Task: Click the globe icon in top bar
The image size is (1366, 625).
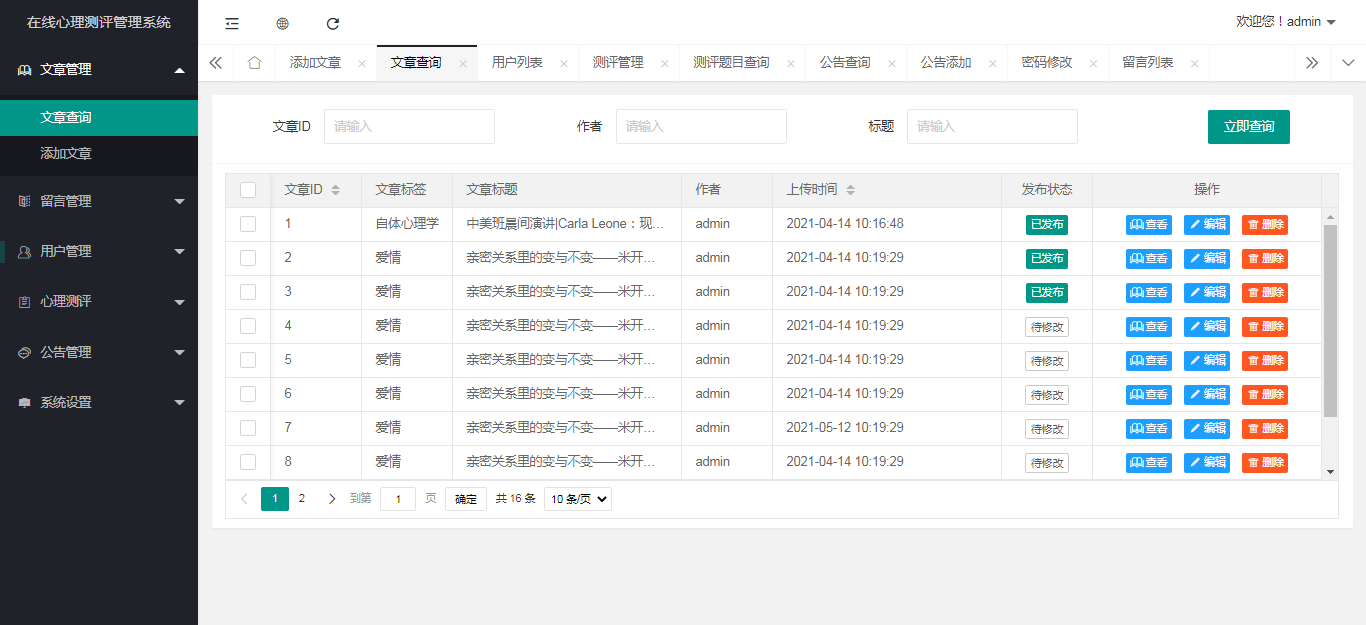Action: [282, 23]
